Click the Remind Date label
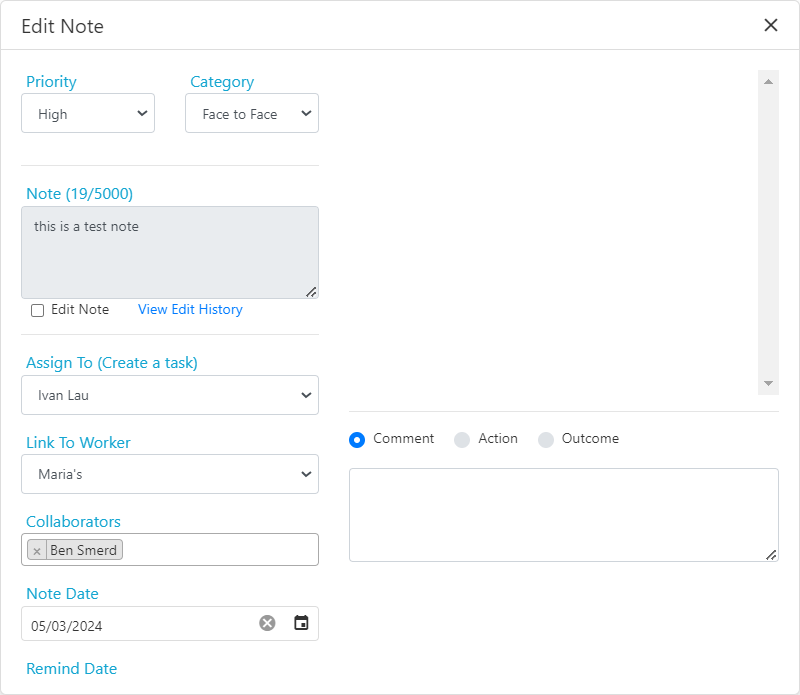This screenshot has width=800, height=695. pyautogui.click(x=71, y=668)
